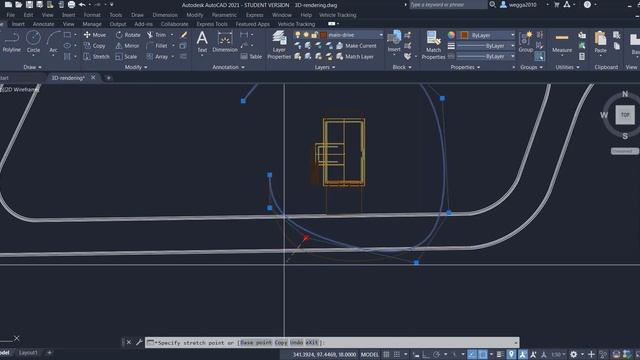
Task: Switch to the Express Tools ribbon tab
Action: click(211, 24)
